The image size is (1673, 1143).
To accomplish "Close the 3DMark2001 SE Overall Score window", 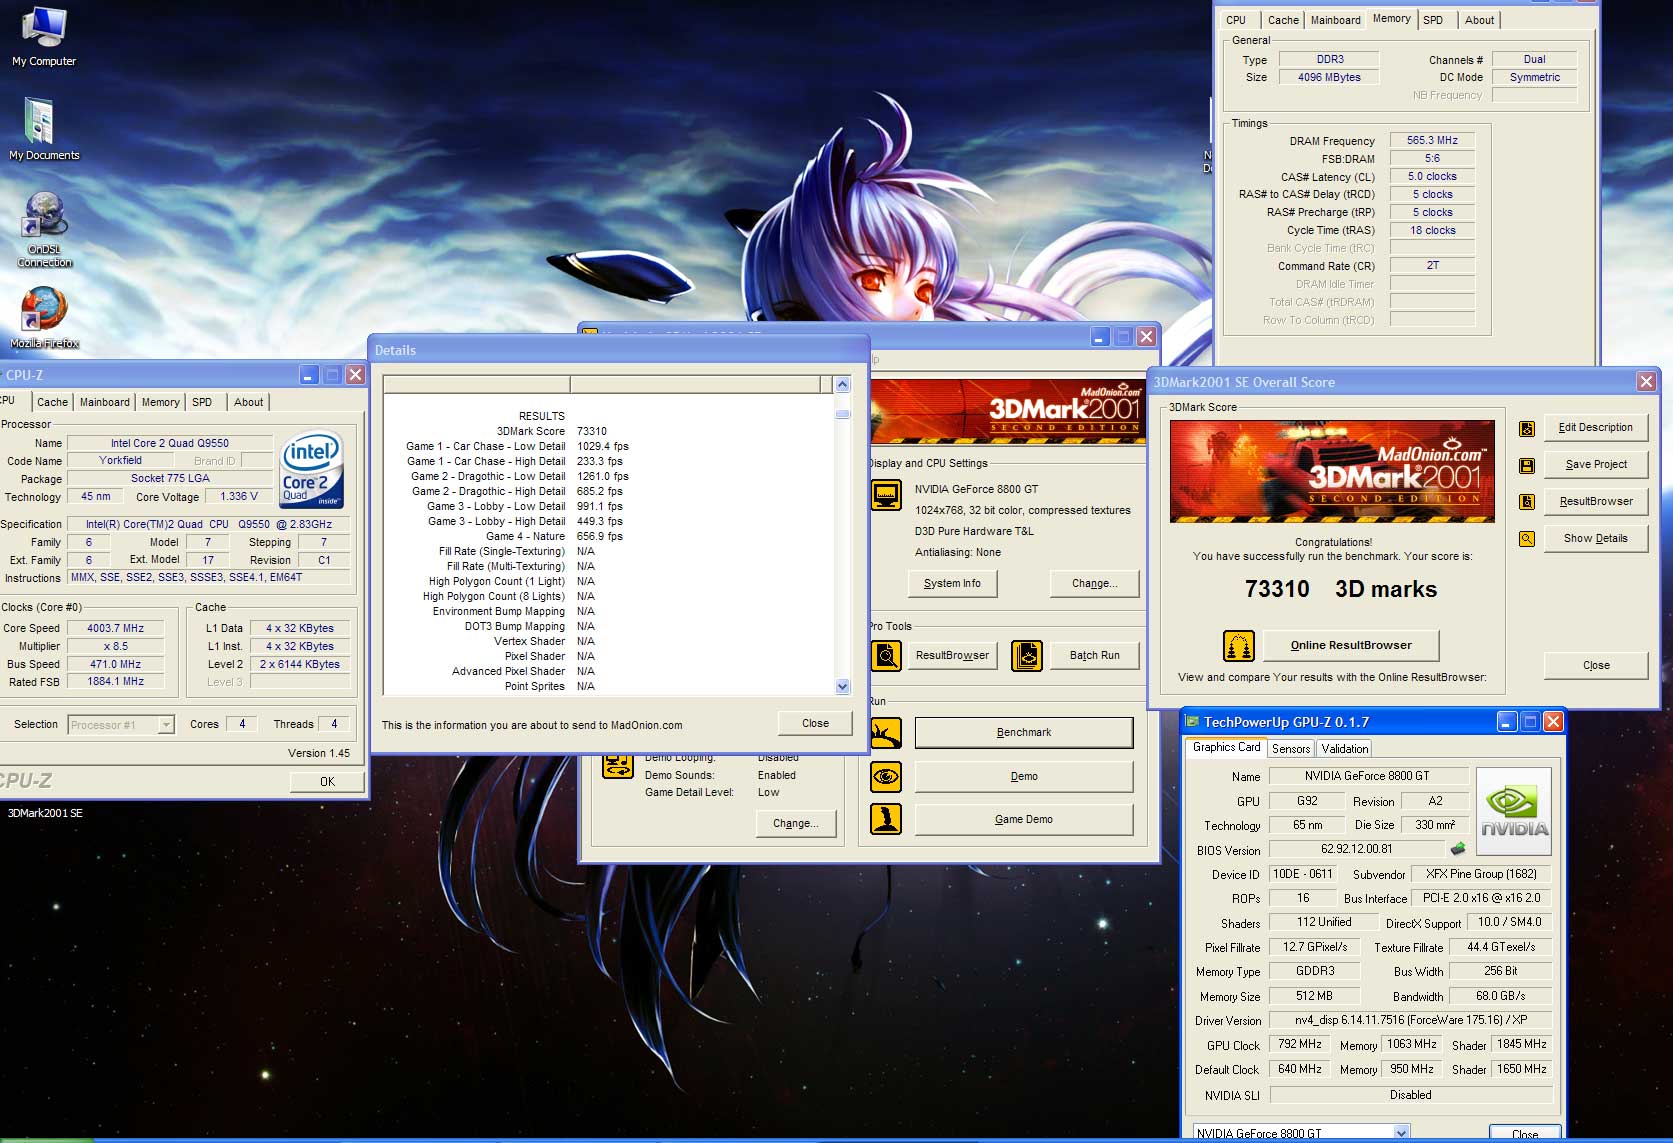I will click(1646, 382).
